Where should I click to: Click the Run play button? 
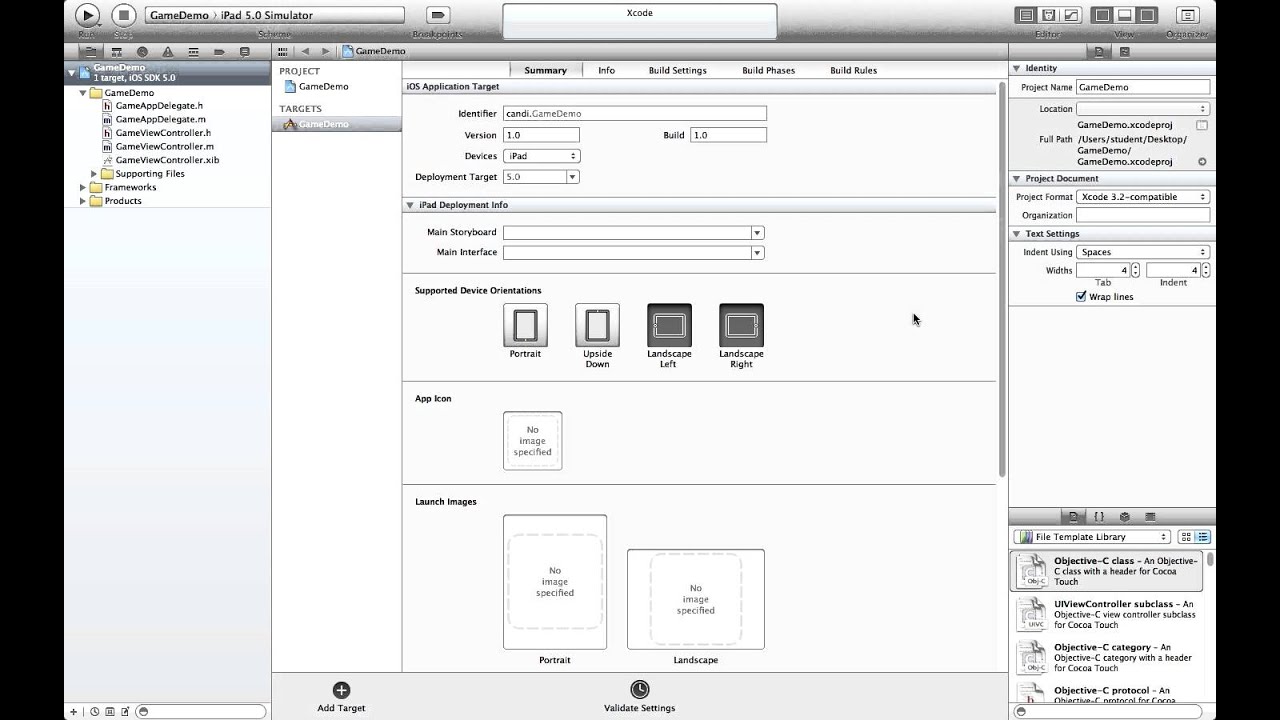[x=88, y=15]
